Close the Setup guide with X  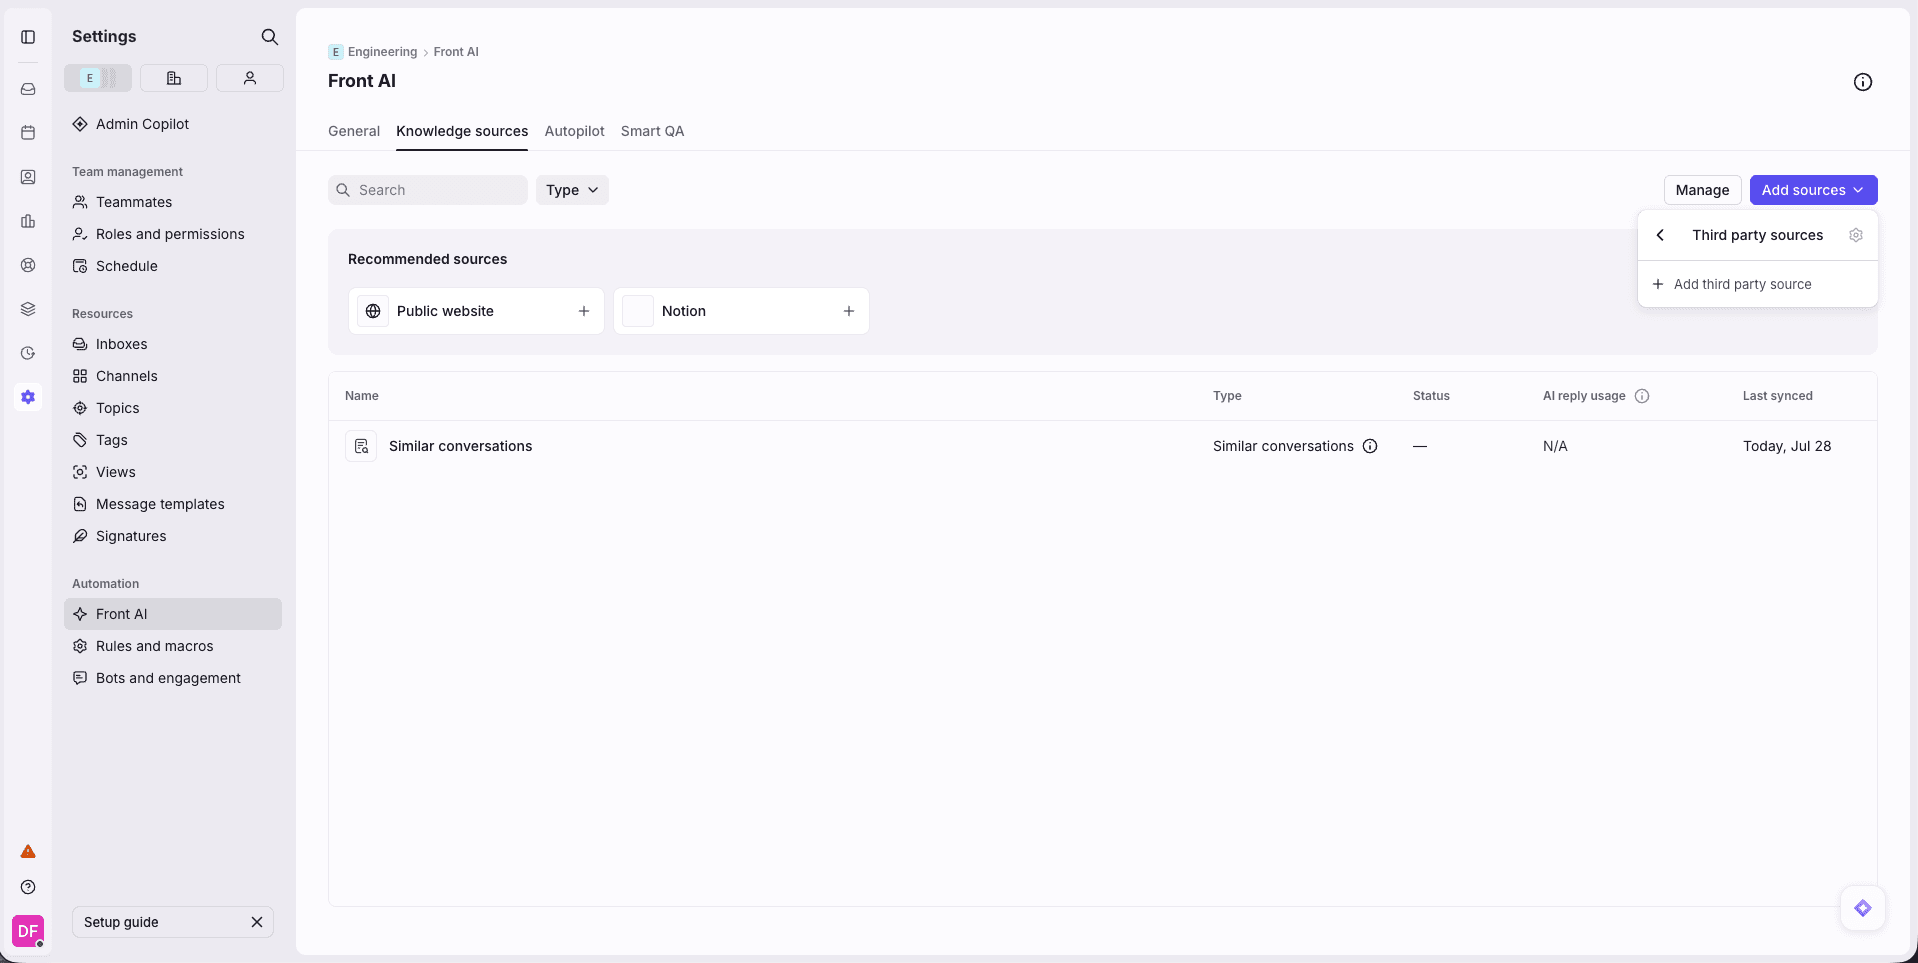(257, 922)
